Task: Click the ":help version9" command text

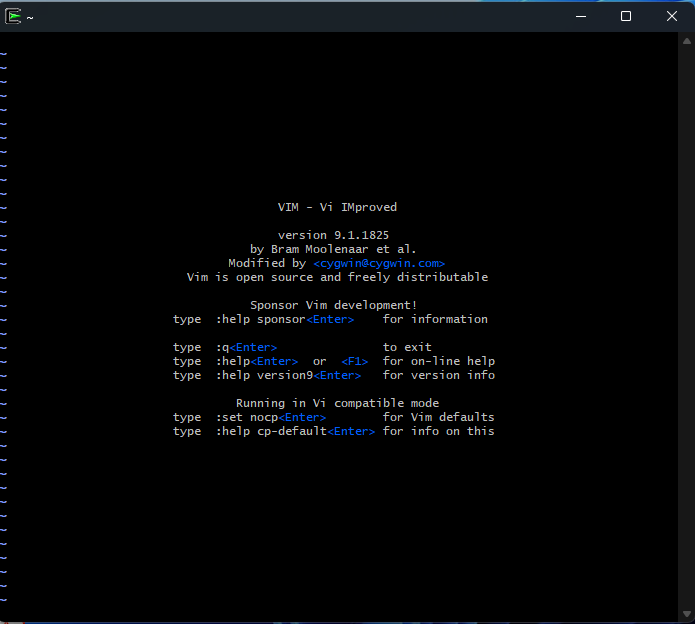Action: coord(264,375)
